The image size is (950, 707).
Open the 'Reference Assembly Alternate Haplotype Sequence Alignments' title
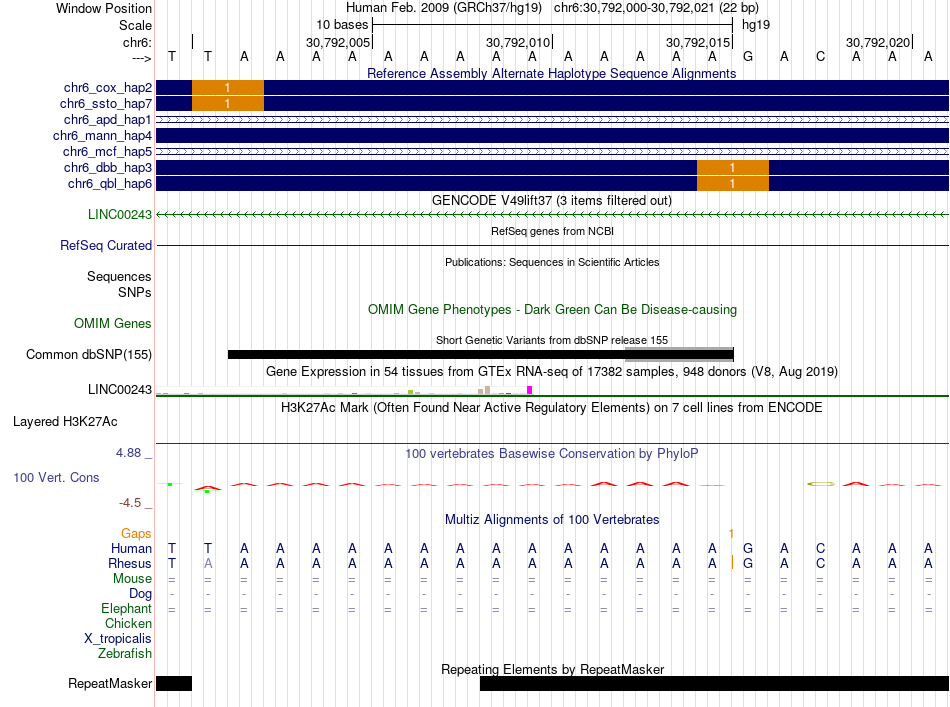[551, 73]
